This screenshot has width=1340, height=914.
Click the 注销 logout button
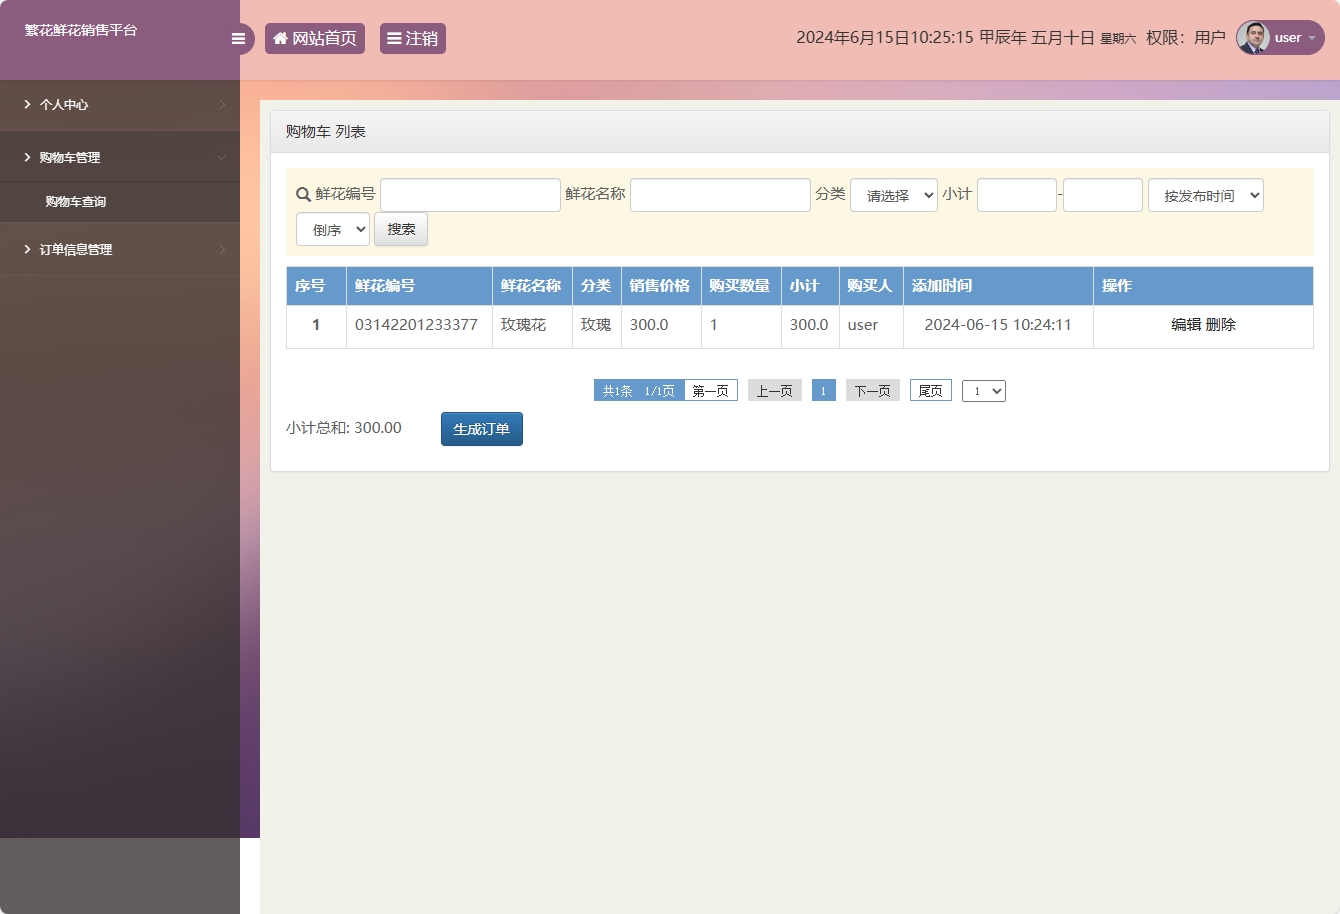(412, 39)
